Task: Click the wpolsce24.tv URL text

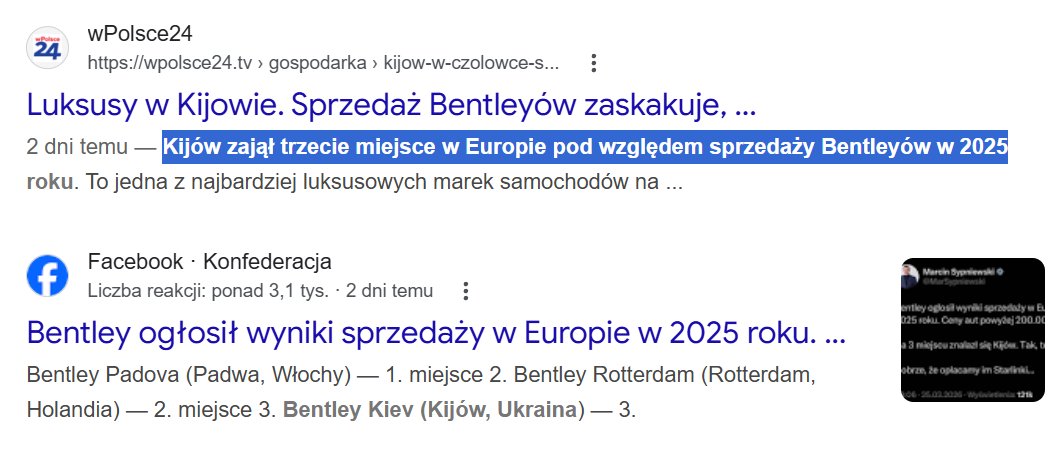Action: (x=170, y=63)
